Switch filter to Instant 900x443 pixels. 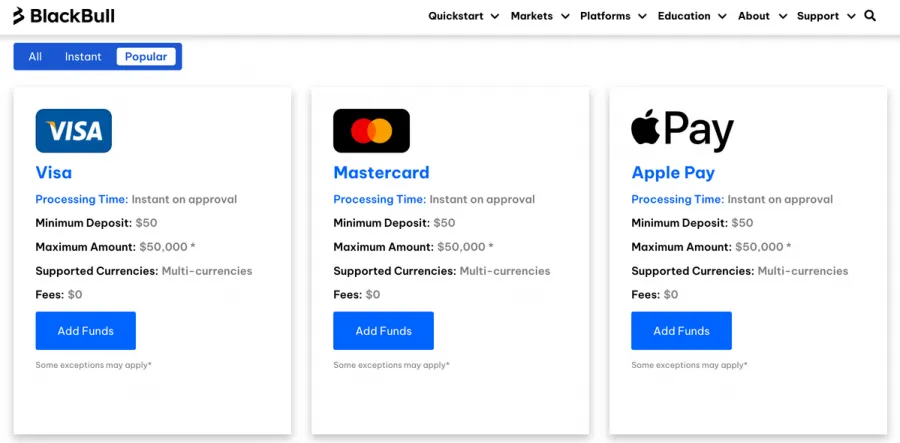tap(83, 57)
